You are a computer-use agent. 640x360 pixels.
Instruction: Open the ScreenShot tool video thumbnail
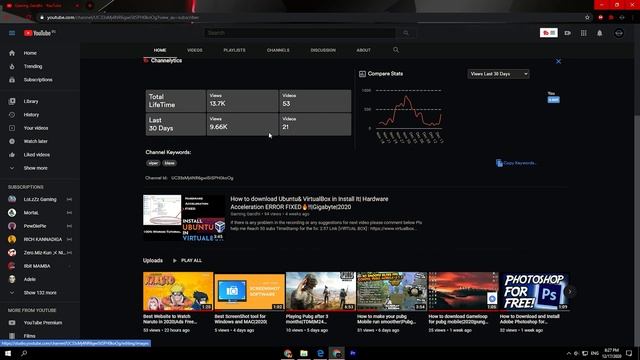tap(249, 291)
